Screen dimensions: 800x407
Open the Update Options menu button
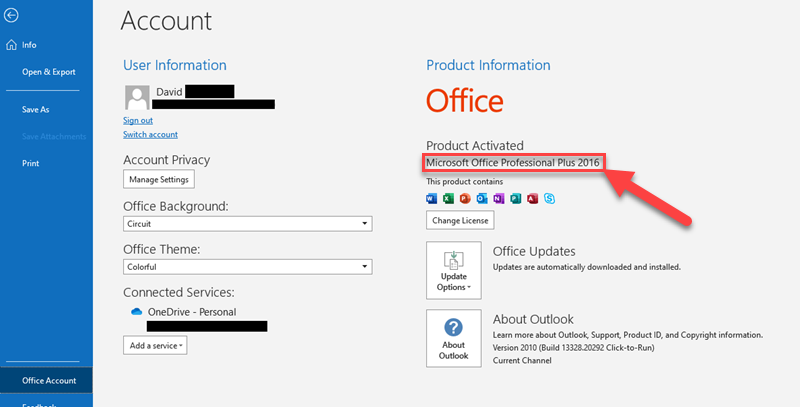click(x=454, y=270)
